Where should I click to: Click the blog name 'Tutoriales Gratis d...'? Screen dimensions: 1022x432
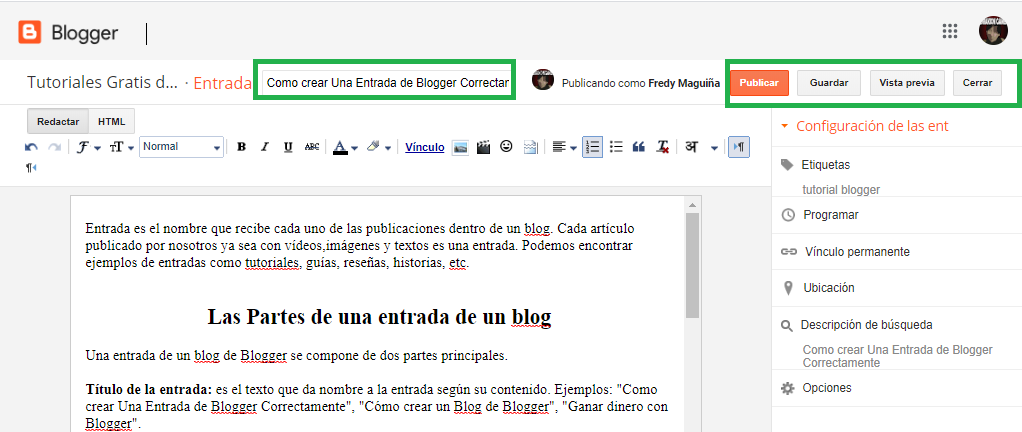coord(102,83)
